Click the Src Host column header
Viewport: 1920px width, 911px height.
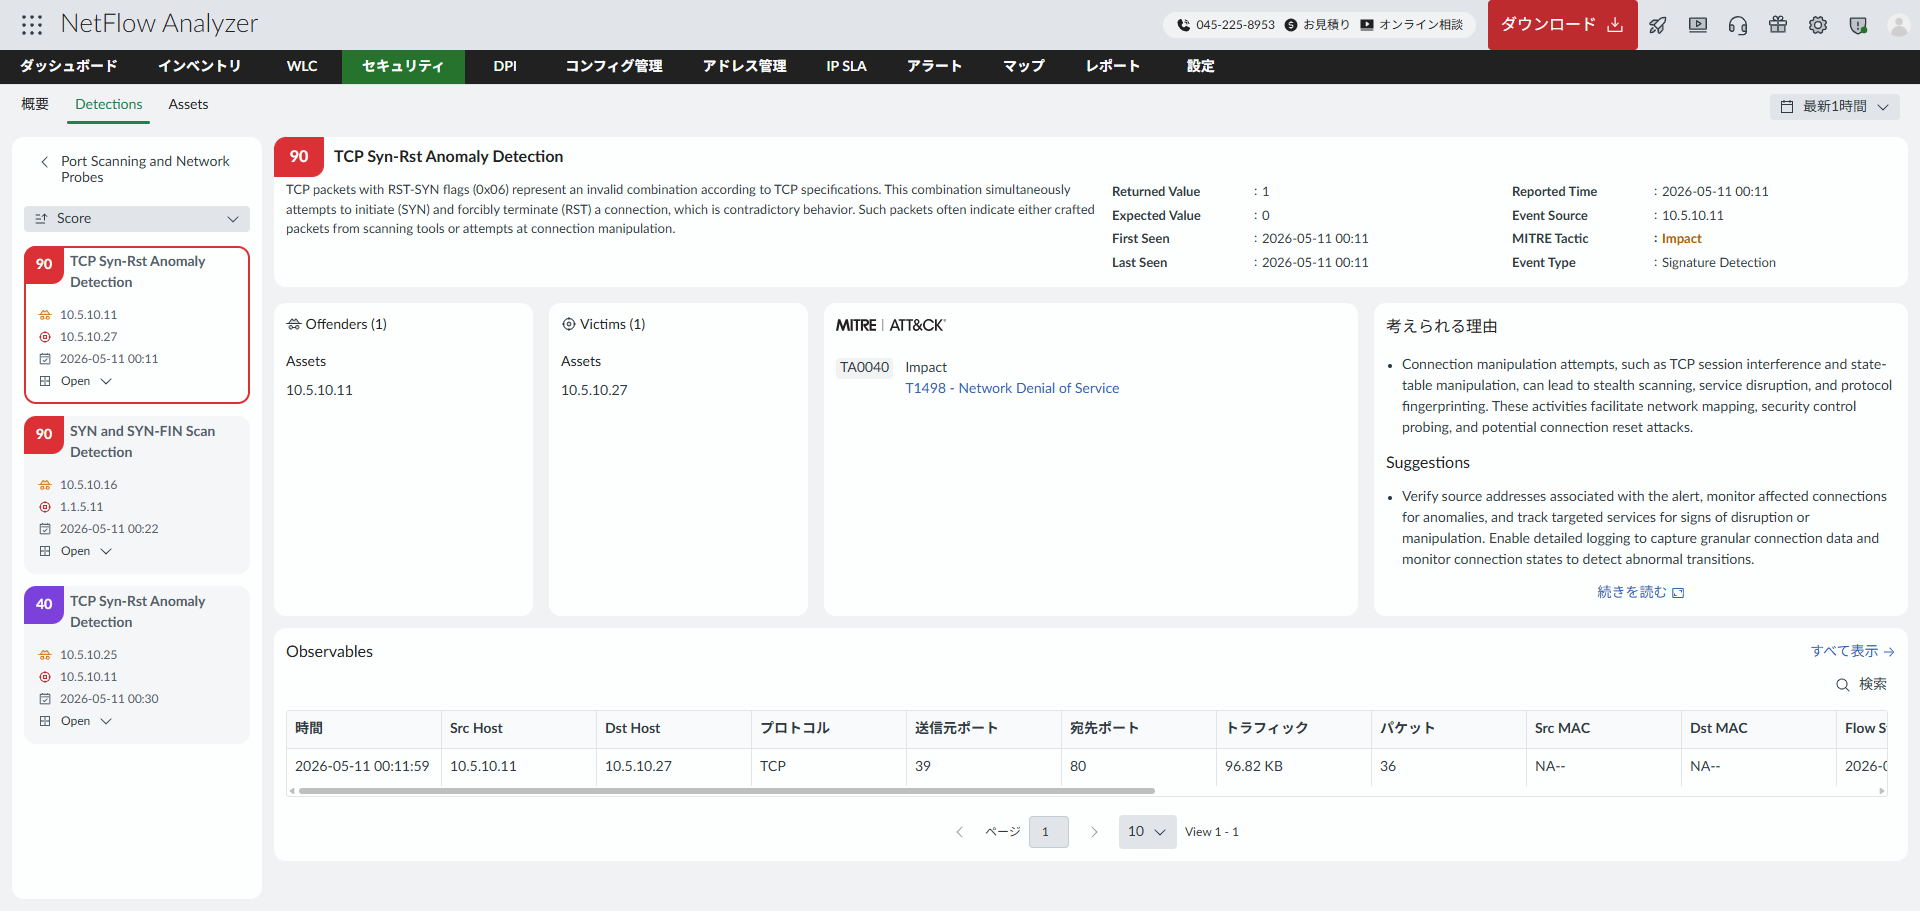click(519, 729)
